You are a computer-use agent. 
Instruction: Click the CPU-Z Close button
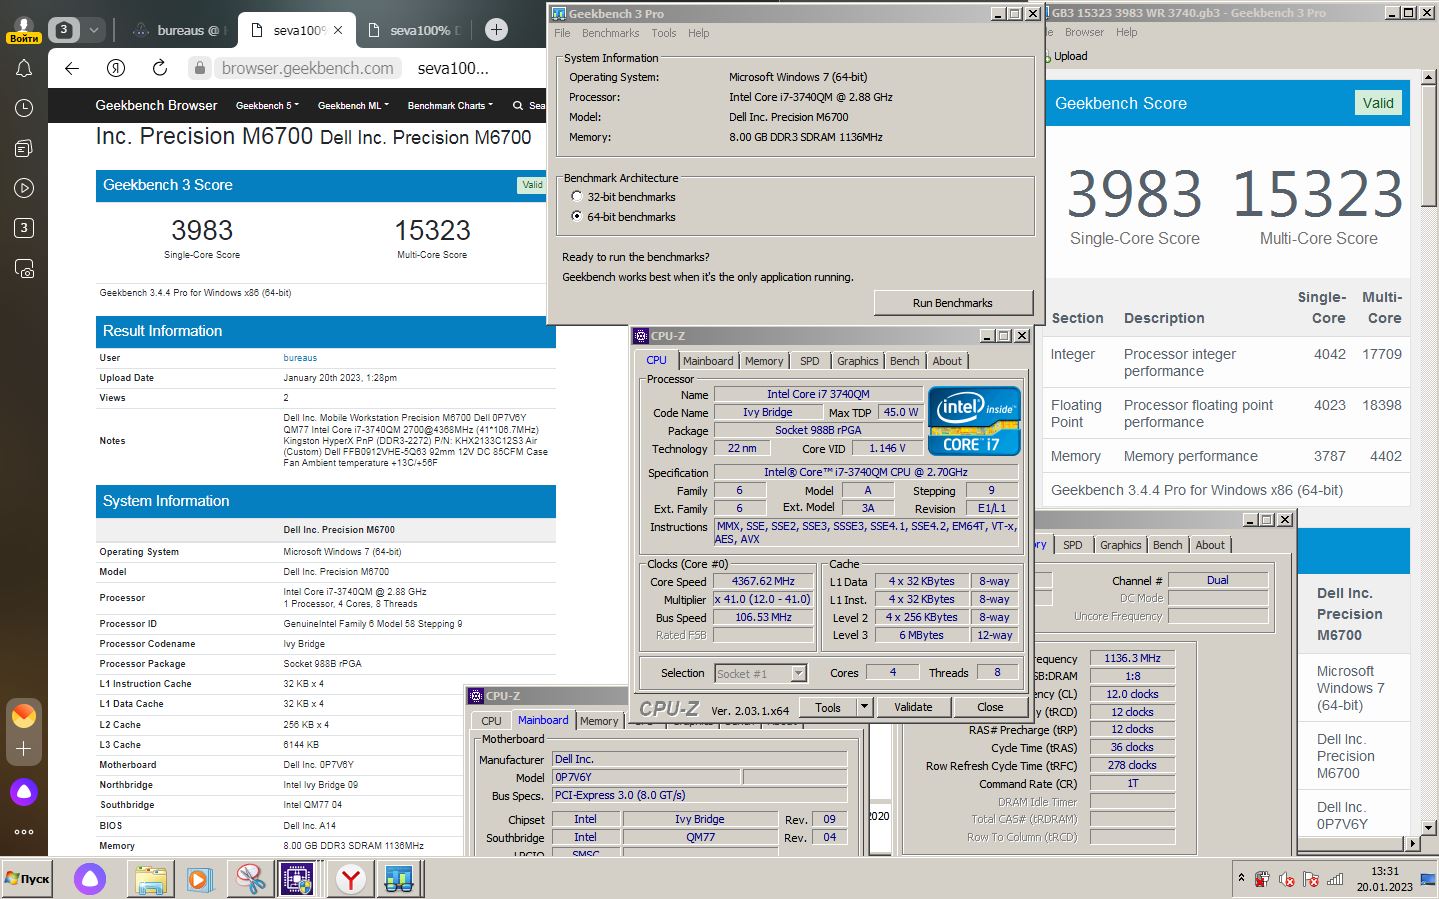(x=990, y=707)
